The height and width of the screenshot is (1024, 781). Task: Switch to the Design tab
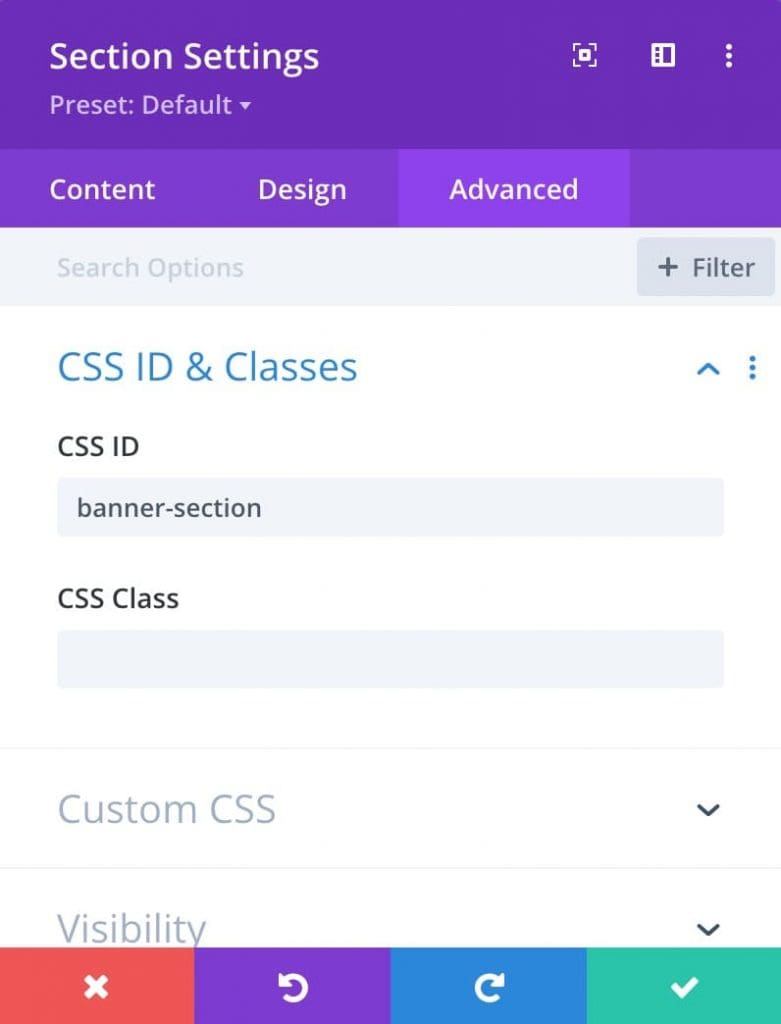coord(302,189)
